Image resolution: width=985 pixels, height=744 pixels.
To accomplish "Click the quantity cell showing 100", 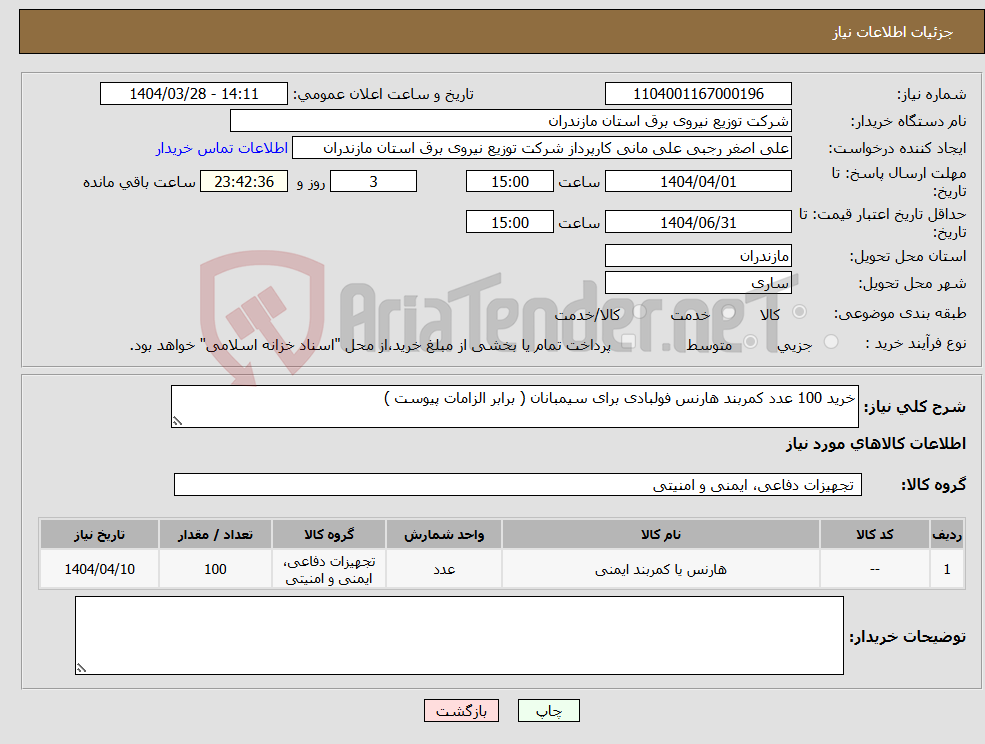I will (x=215, y=569).
